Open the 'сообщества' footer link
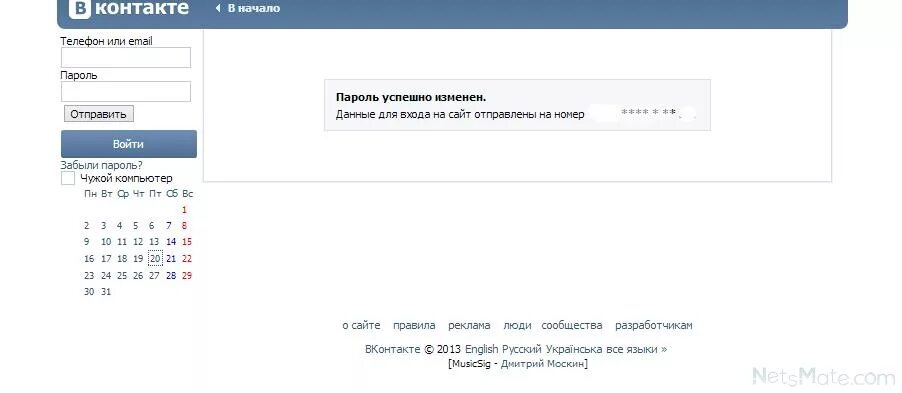This screenshot has height=393, width=902. pos(572,326)
